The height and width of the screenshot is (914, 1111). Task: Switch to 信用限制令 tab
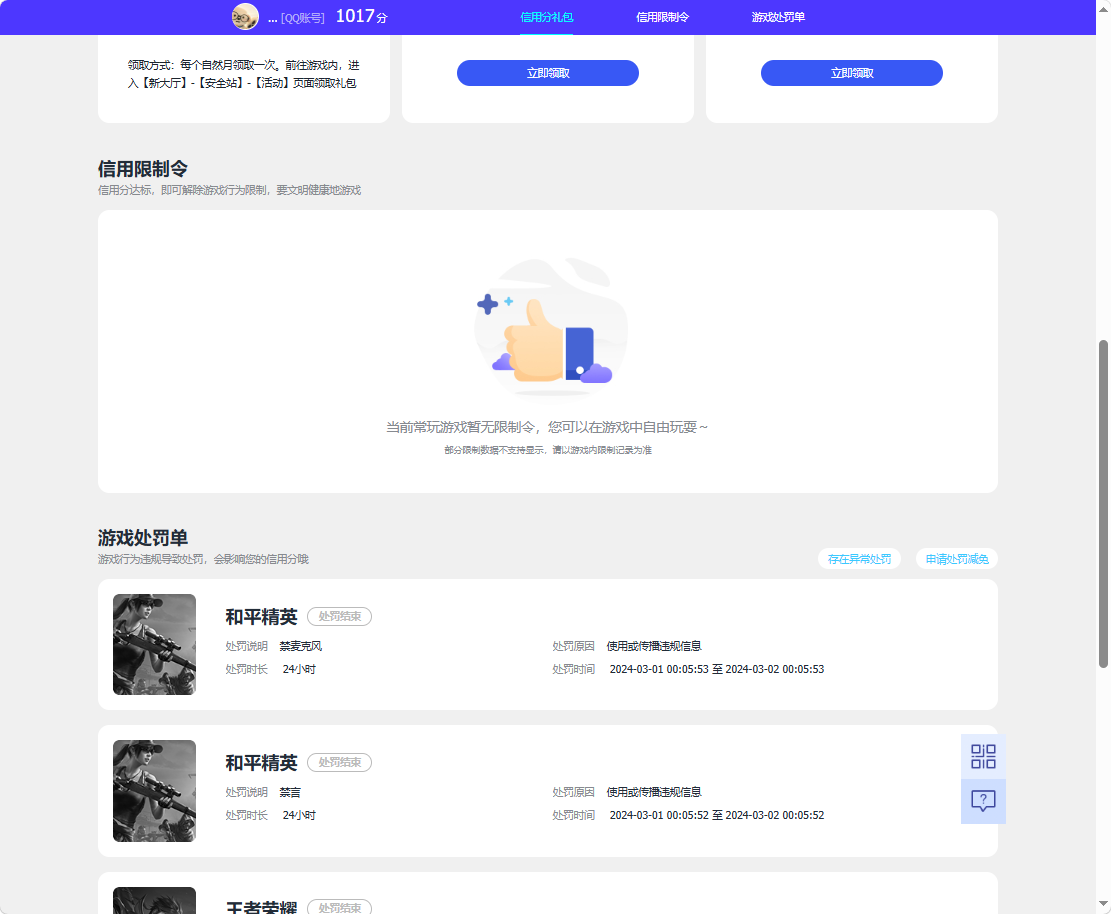(662, 17)
